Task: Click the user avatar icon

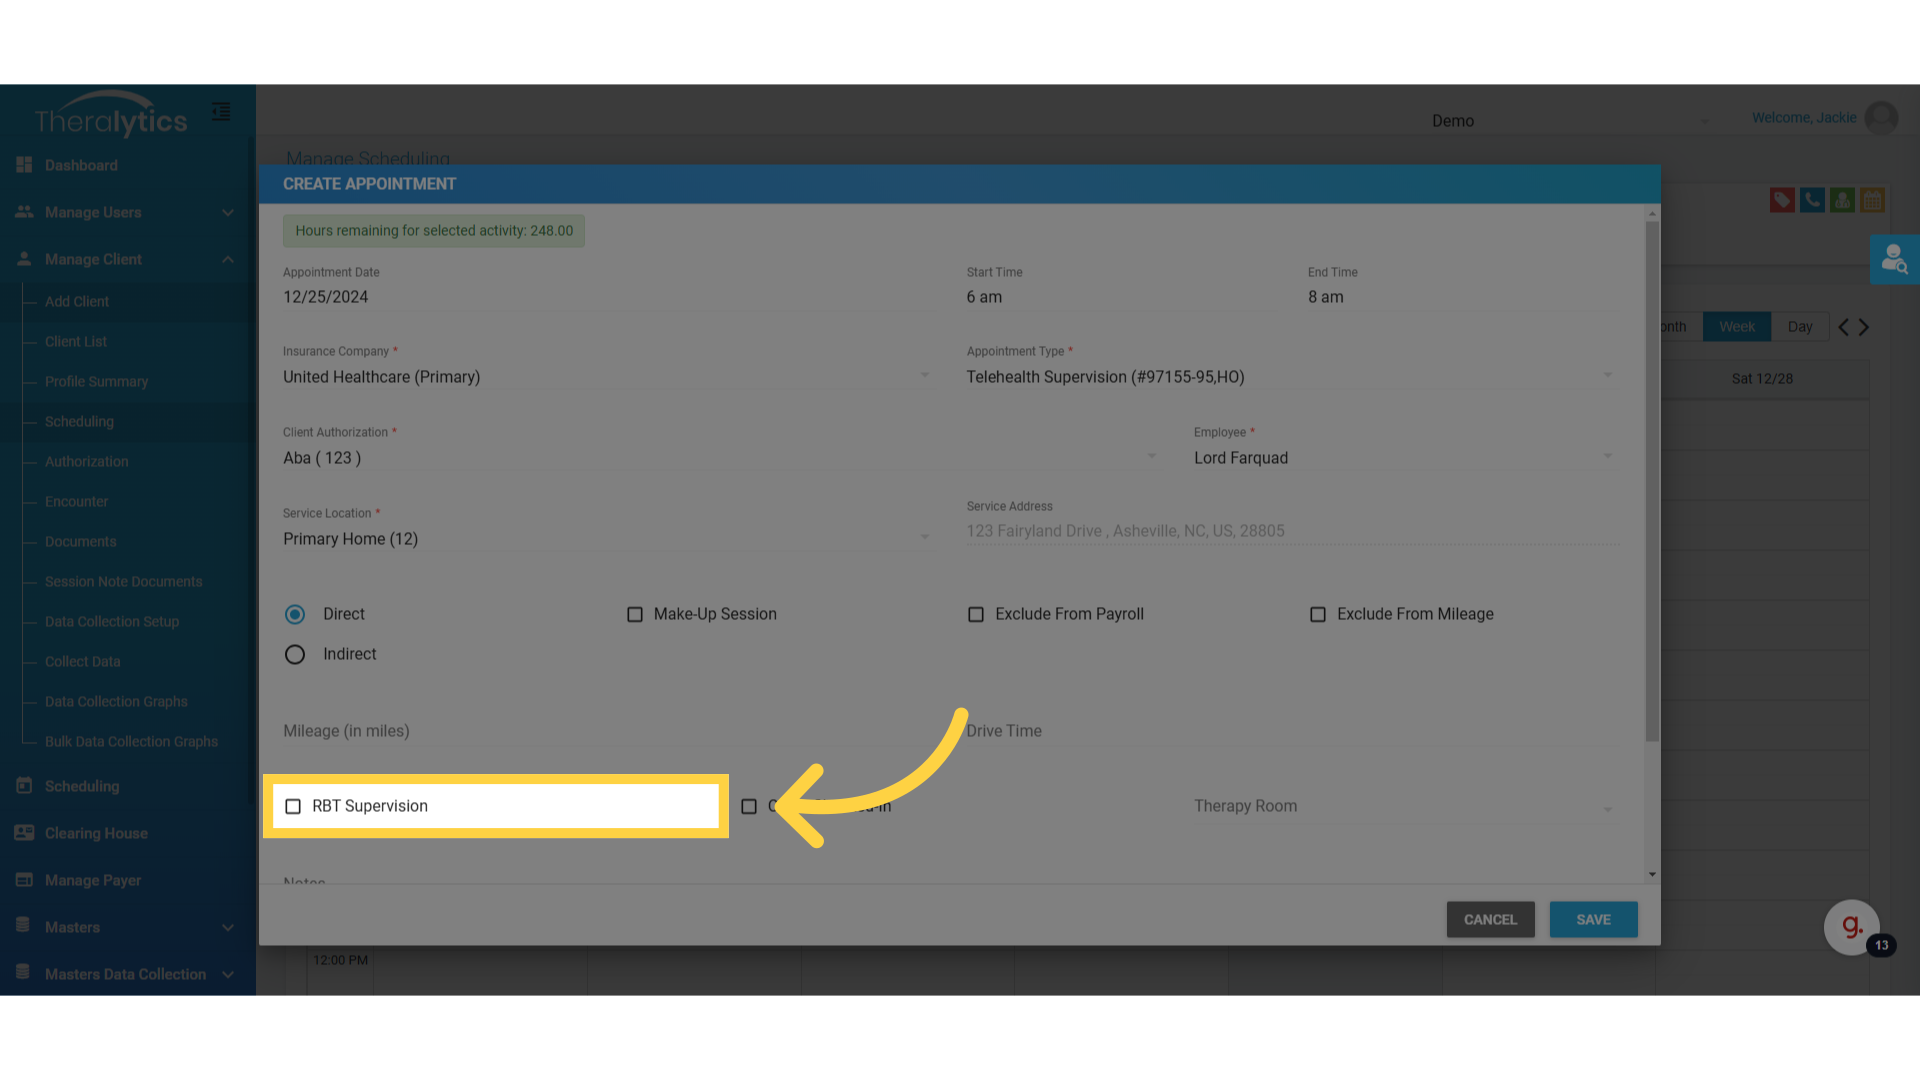Action: tap(1882, 118)
